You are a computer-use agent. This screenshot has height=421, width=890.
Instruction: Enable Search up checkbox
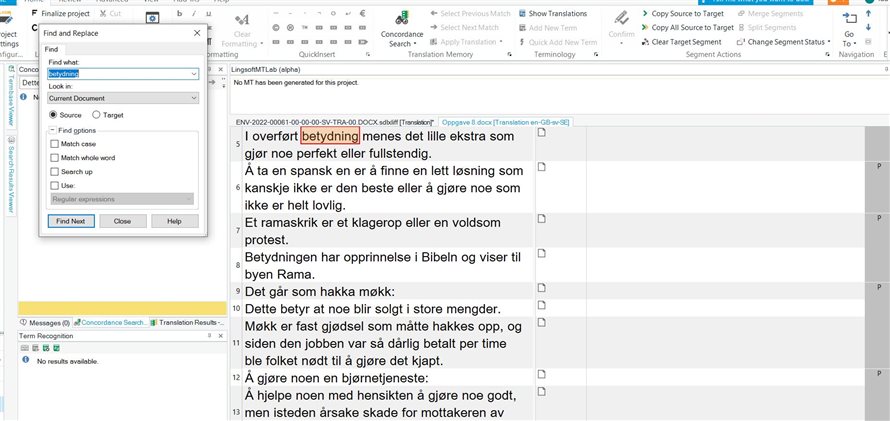pos(54,171)
